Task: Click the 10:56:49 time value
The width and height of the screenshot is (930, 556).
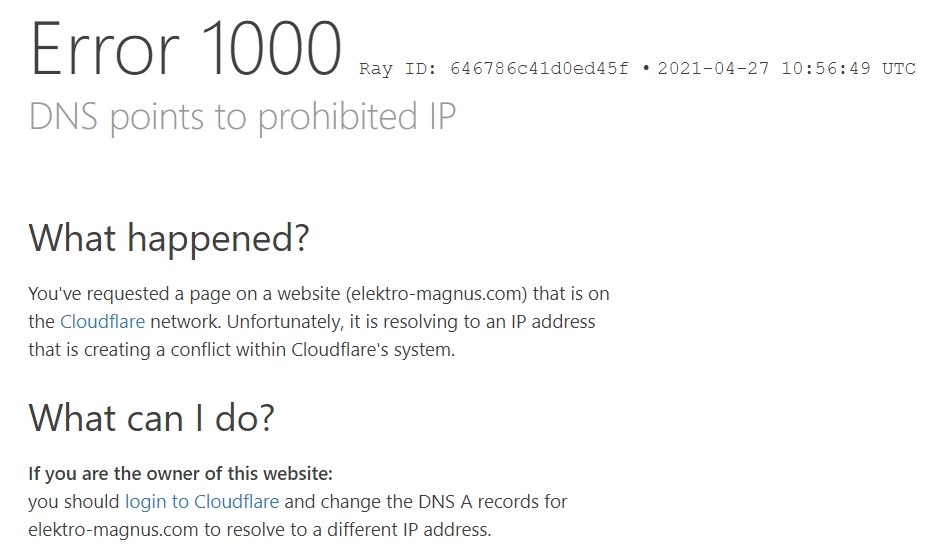Action: click(x=826, y=69)
